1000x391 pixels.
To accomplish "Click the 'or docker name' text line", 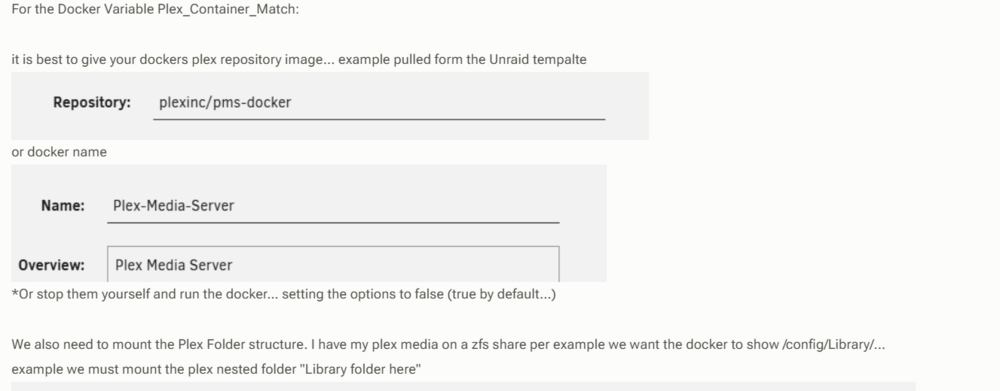I will pos(59,152).
